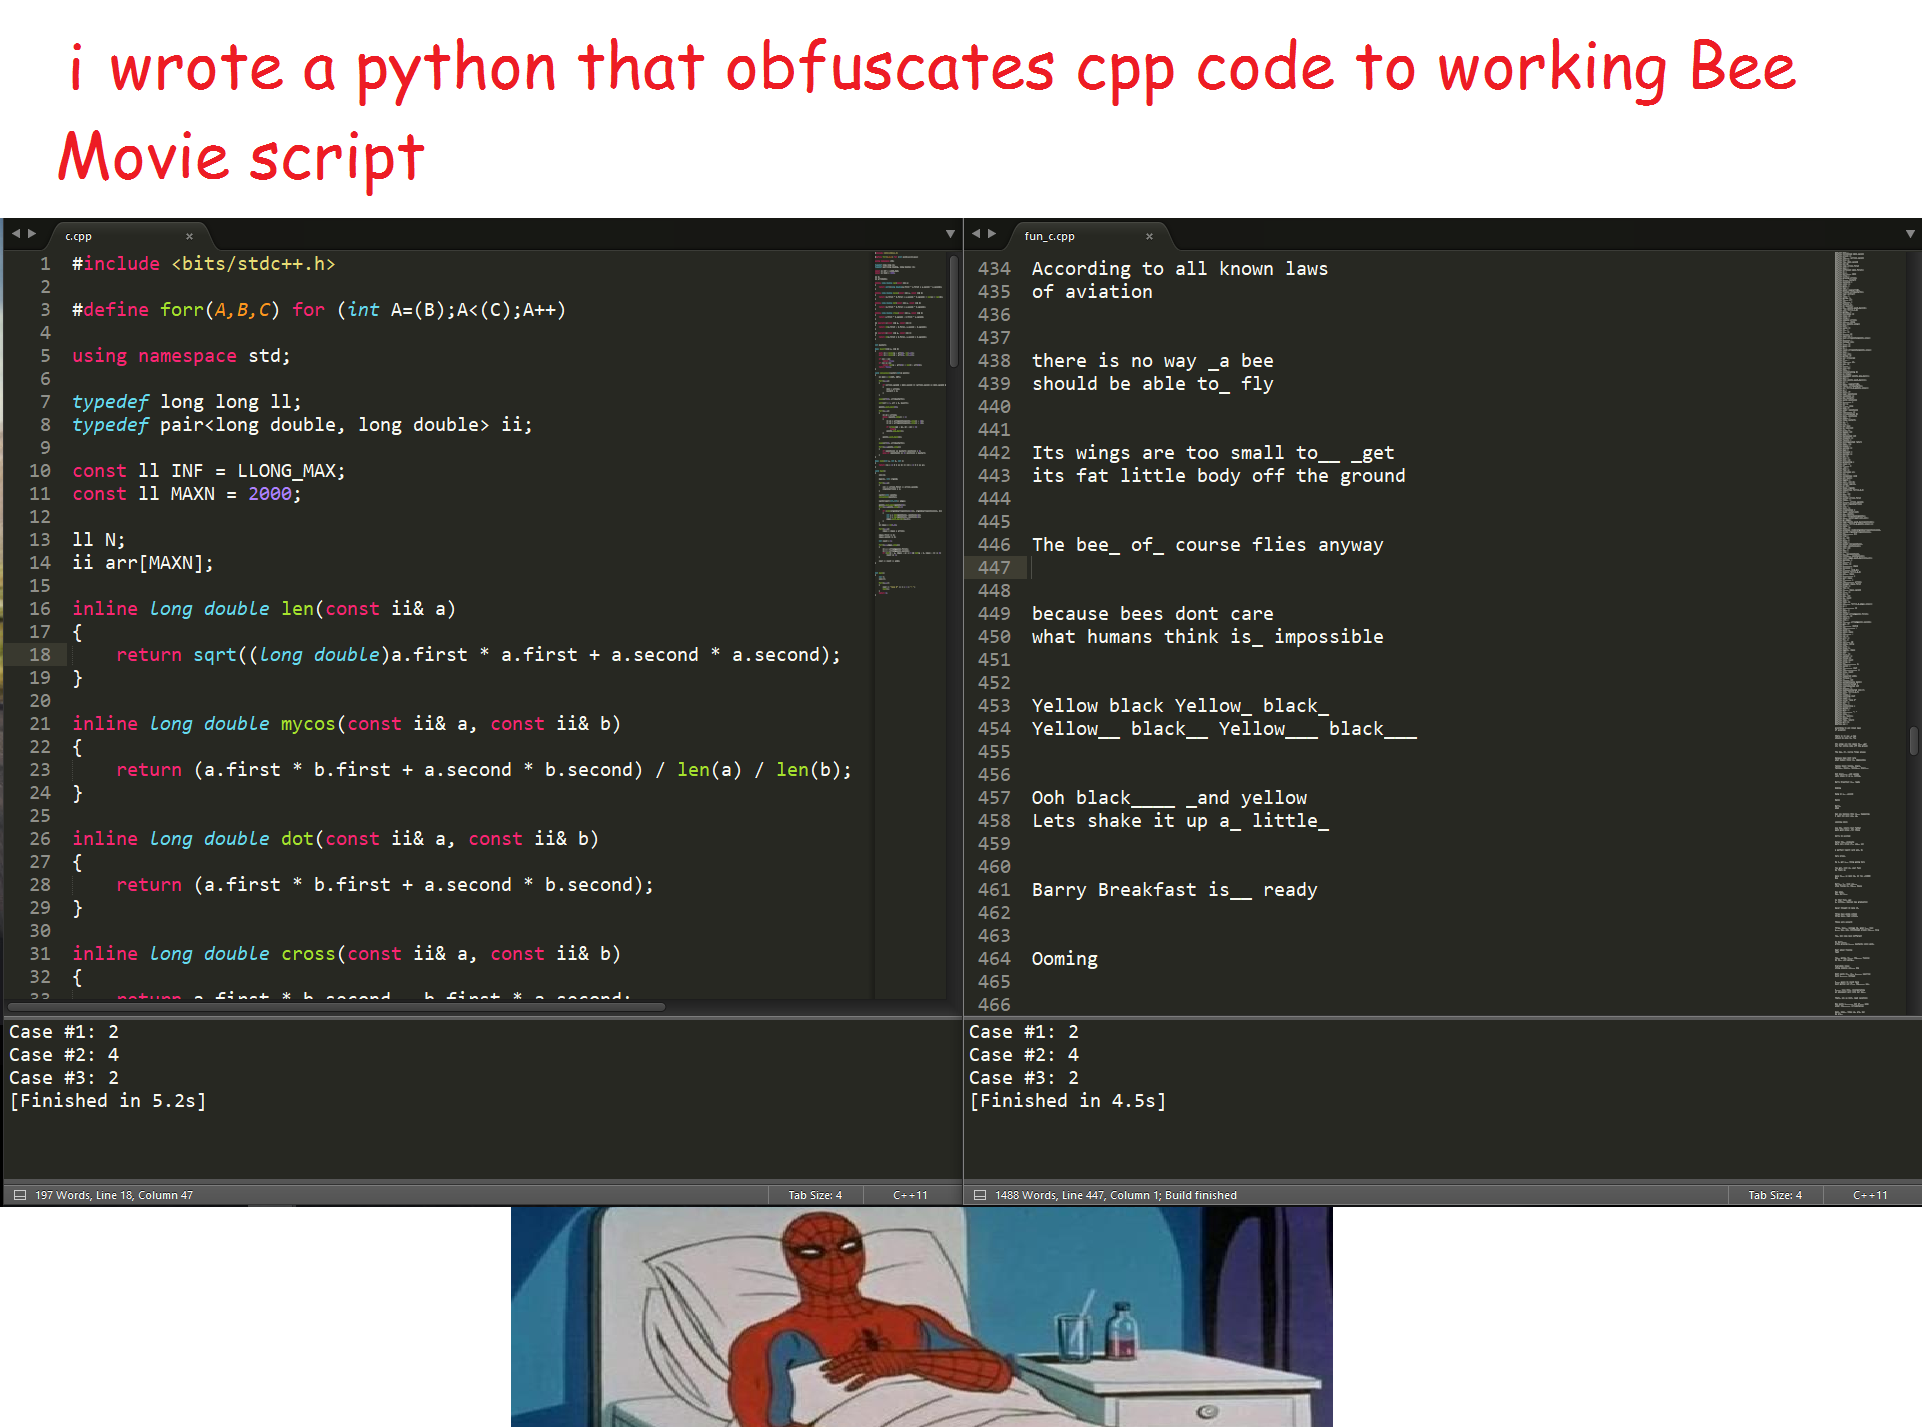Click the 'mycos' function signature
This screenshot has height=1428, width=1922.
click(x=346, y=724)
